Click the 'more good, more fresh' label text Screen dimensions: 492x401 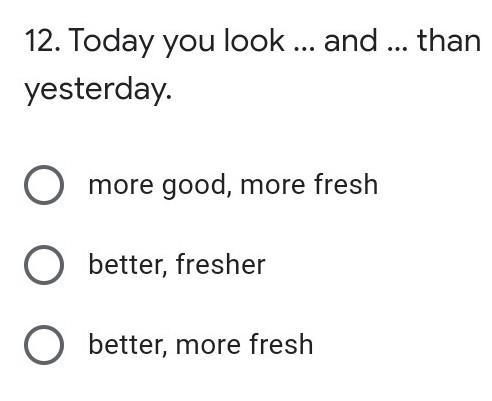point(233,185)
